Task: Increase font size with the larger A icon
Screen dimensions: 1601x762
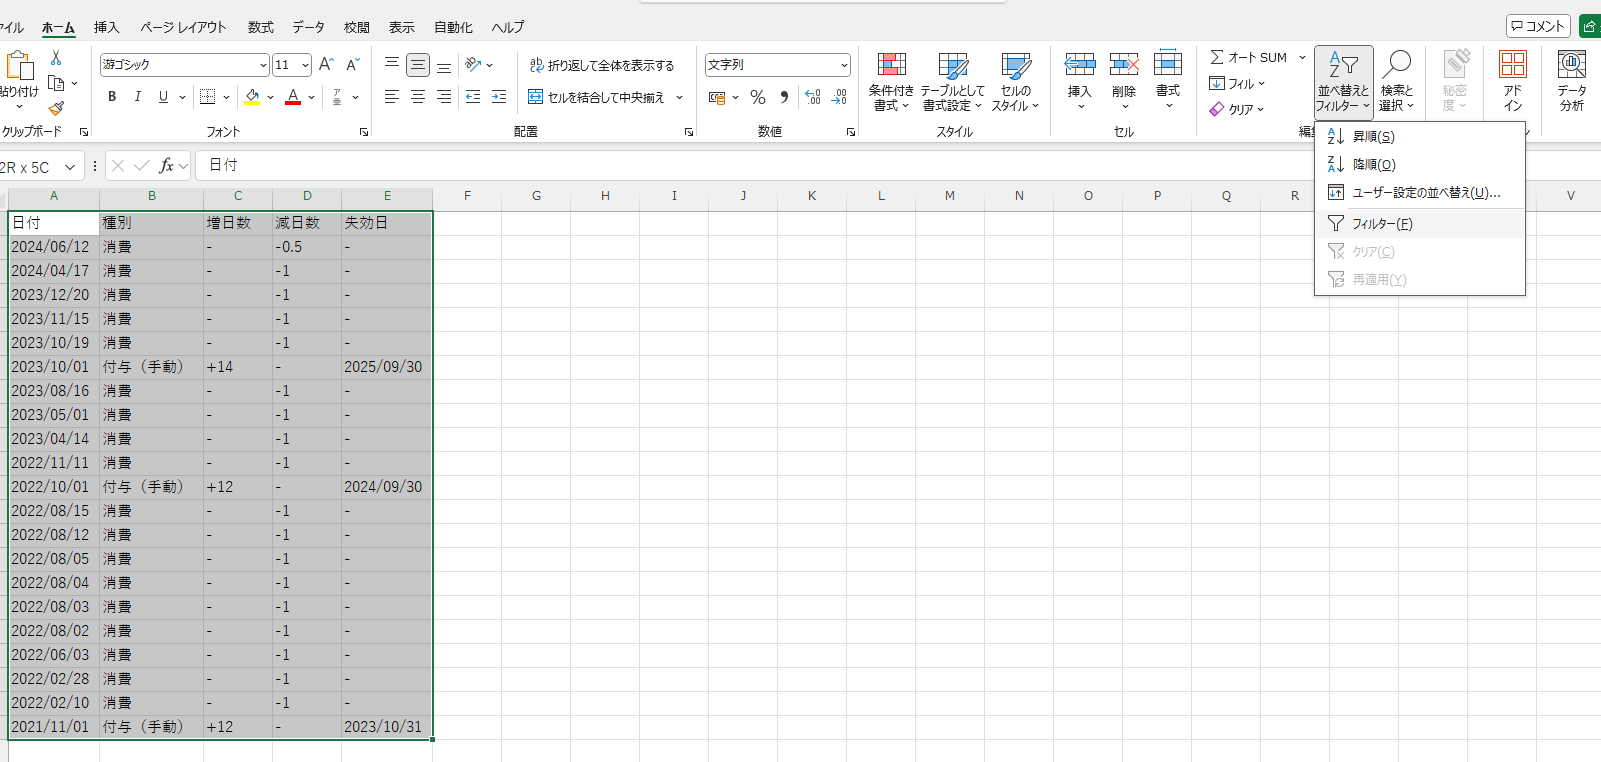Action: (x=326, y=65)
